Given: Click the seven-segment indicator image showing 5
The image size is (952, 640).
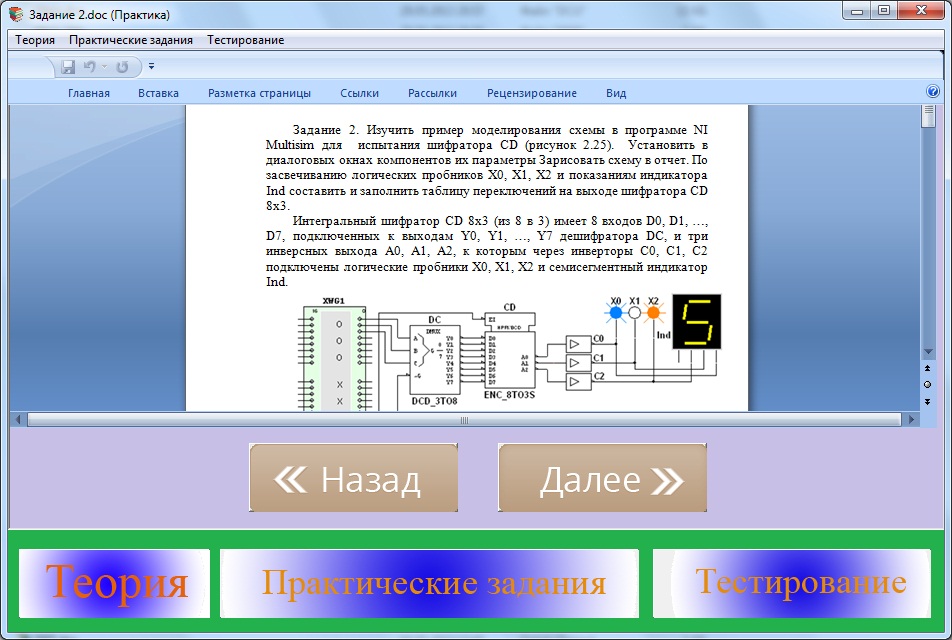Looking at the screenshot, I should tap(696, 321).
